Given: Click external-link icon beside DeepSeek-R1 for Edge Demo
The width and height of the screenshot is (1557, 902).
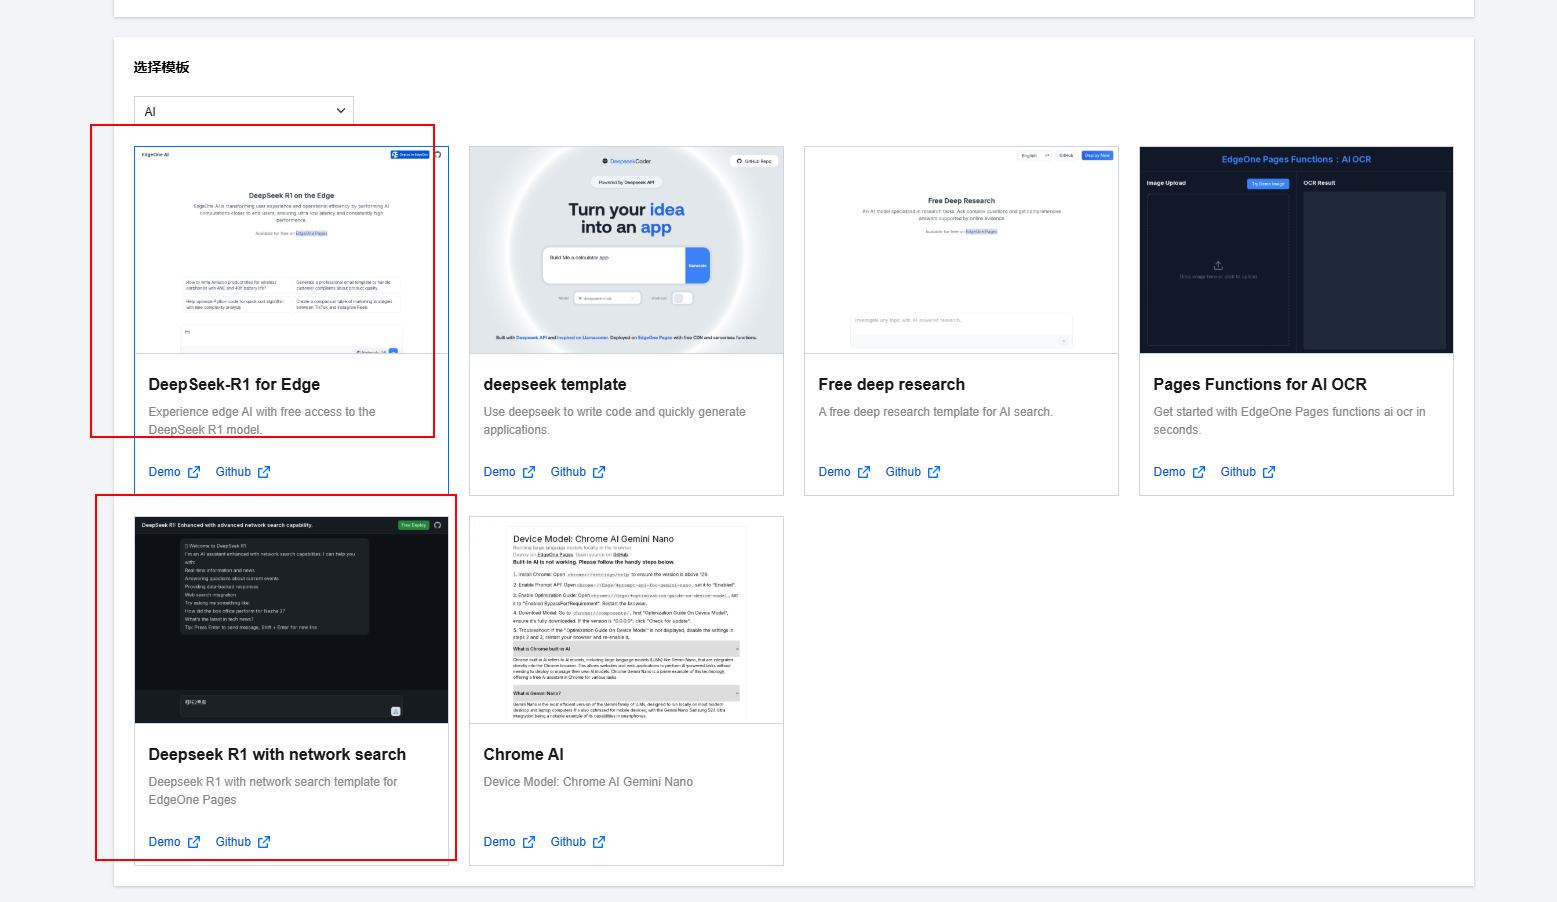Looking at the screenshot, I should pos(194,472).
